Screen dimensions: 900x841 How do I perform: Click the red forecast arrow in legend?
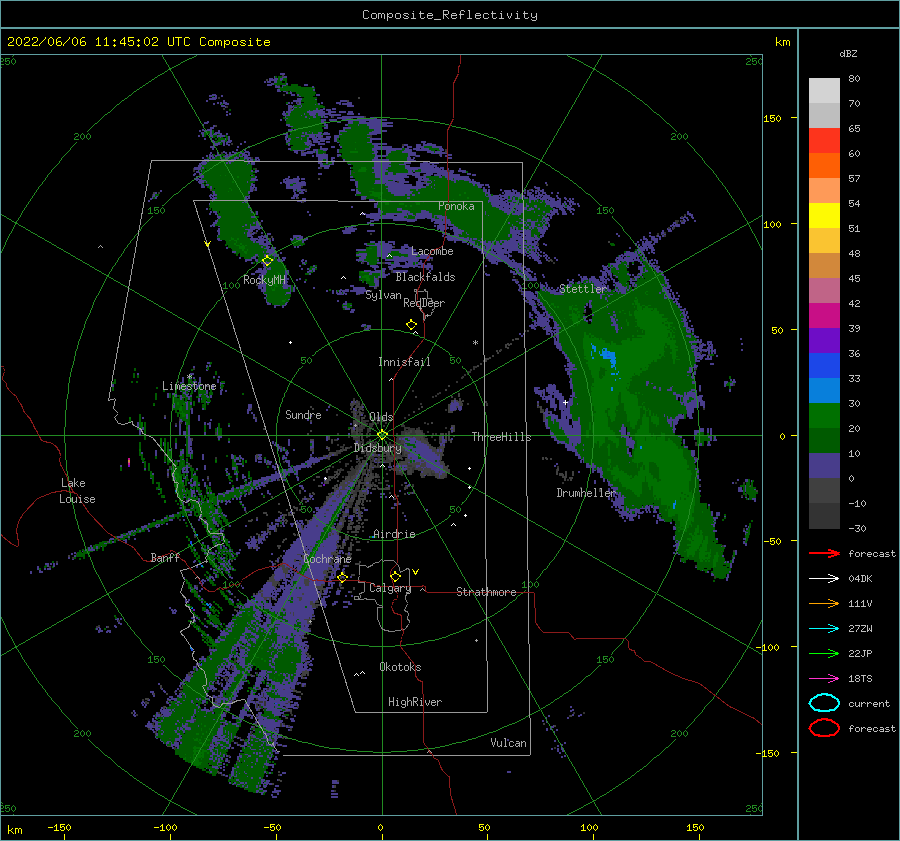(824, 553)
